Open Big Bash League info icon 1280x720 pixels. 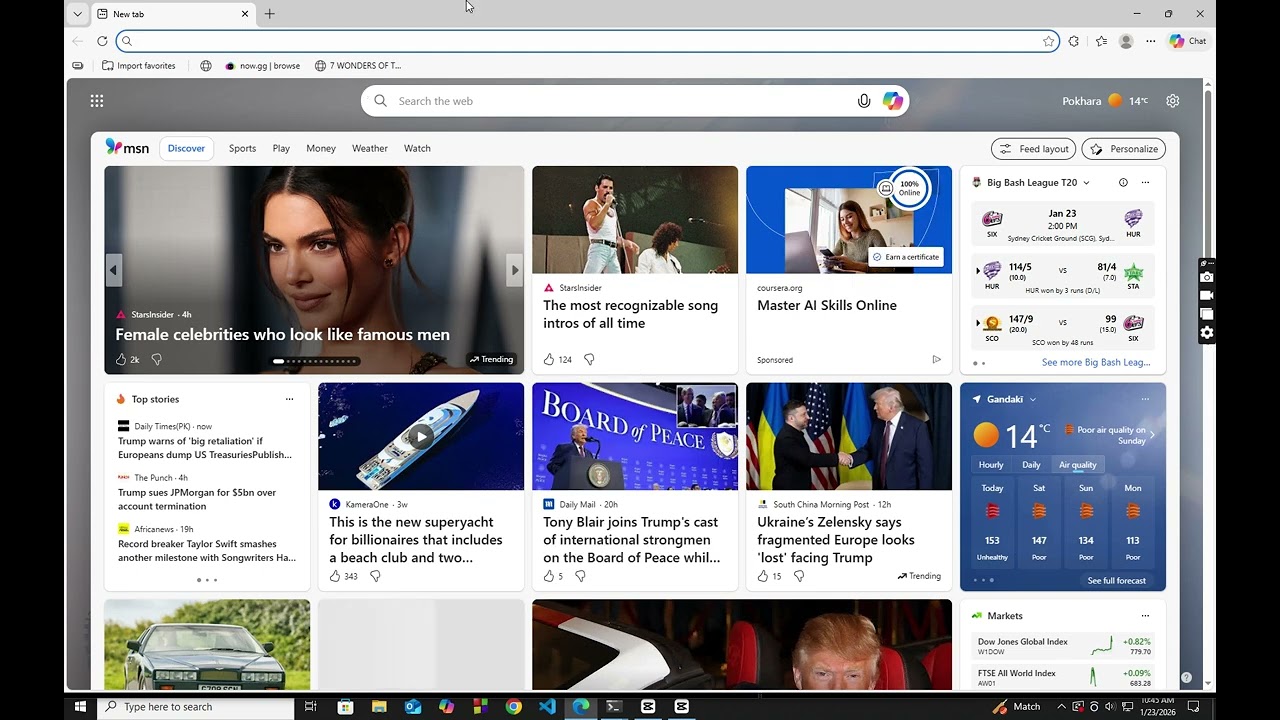point(1123,183)
